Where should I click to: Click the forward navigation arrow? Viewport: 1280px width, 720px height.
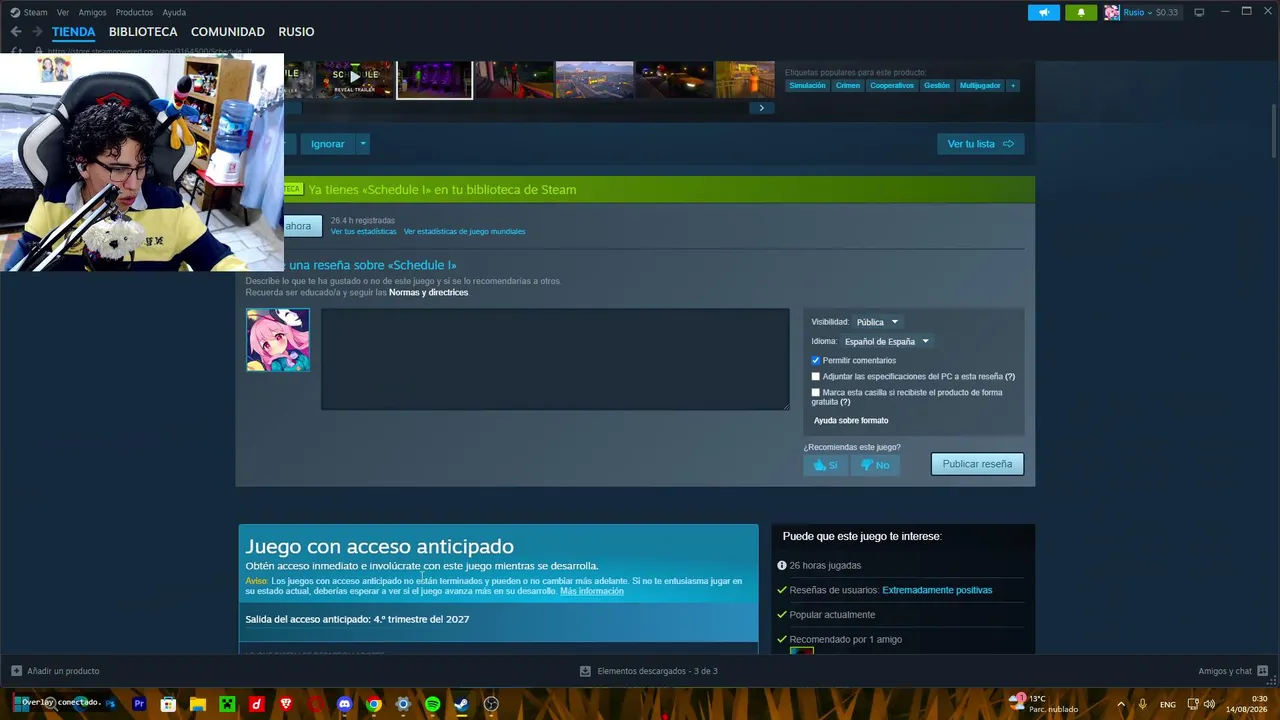pyautogui.click(x=37, y=32)
